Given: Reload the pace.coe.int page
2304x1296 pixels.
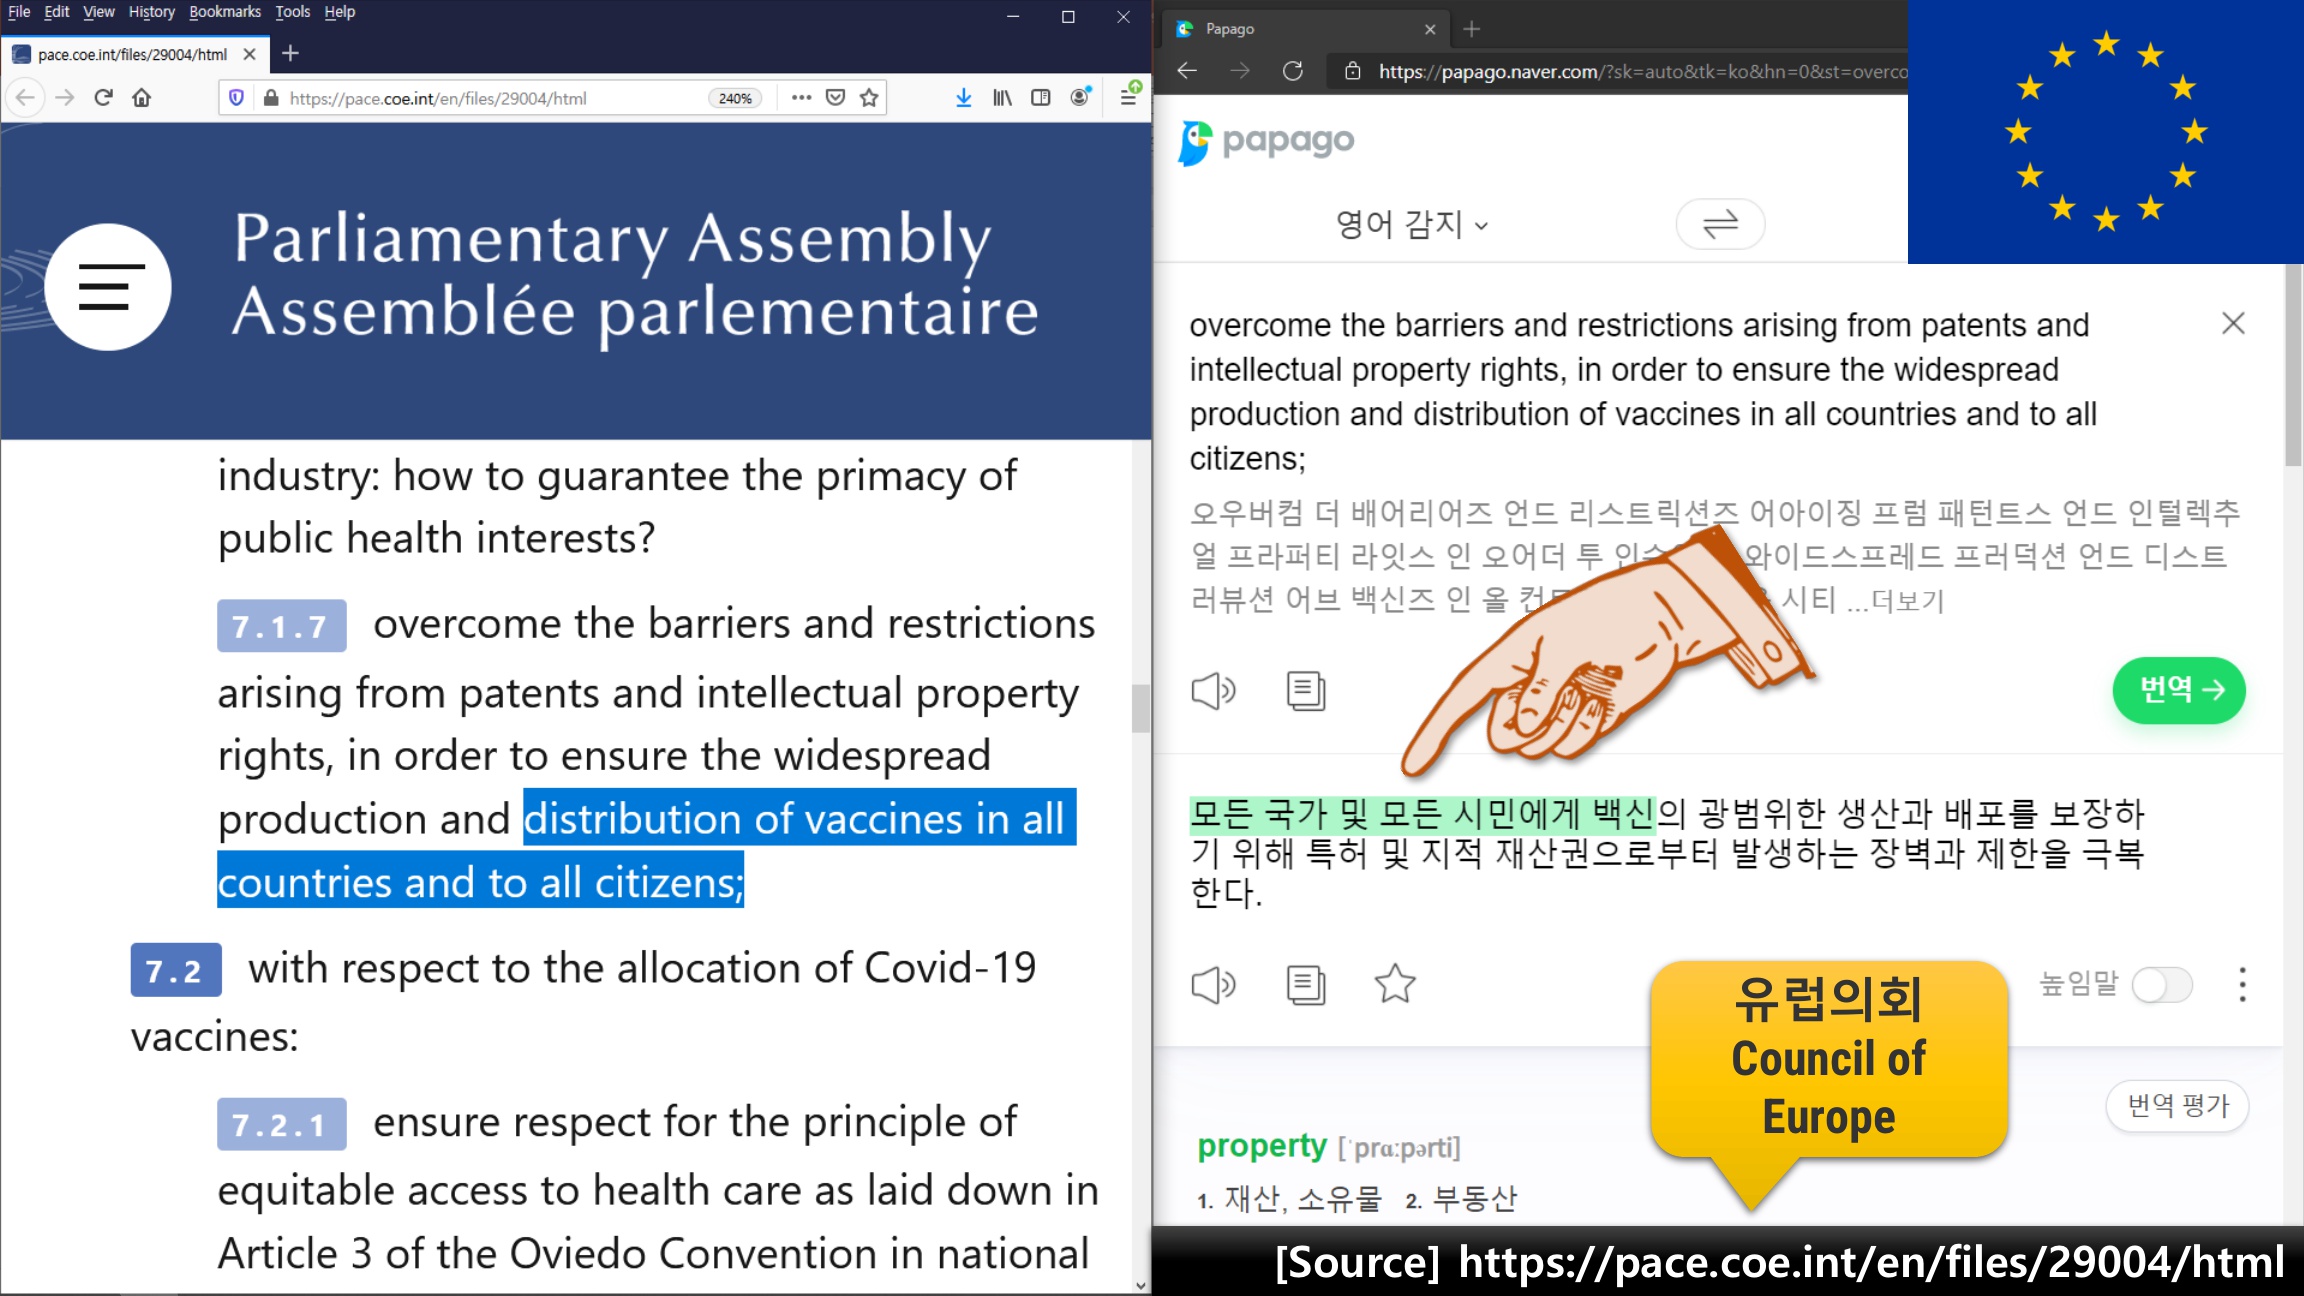Looking at the screenshot, I should point(103,97).
